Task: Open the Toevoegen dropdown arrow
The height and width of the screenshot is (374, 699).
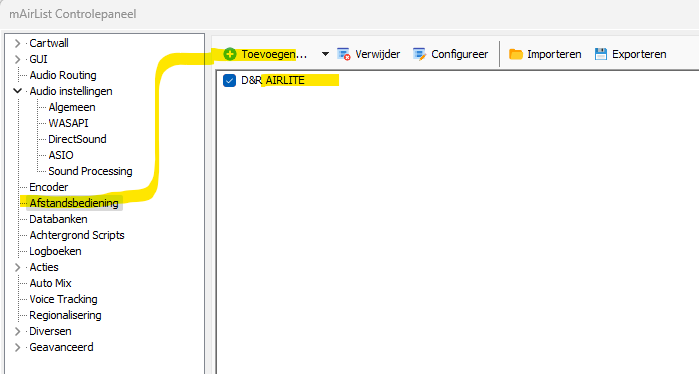Action: (x=325, y=54)
